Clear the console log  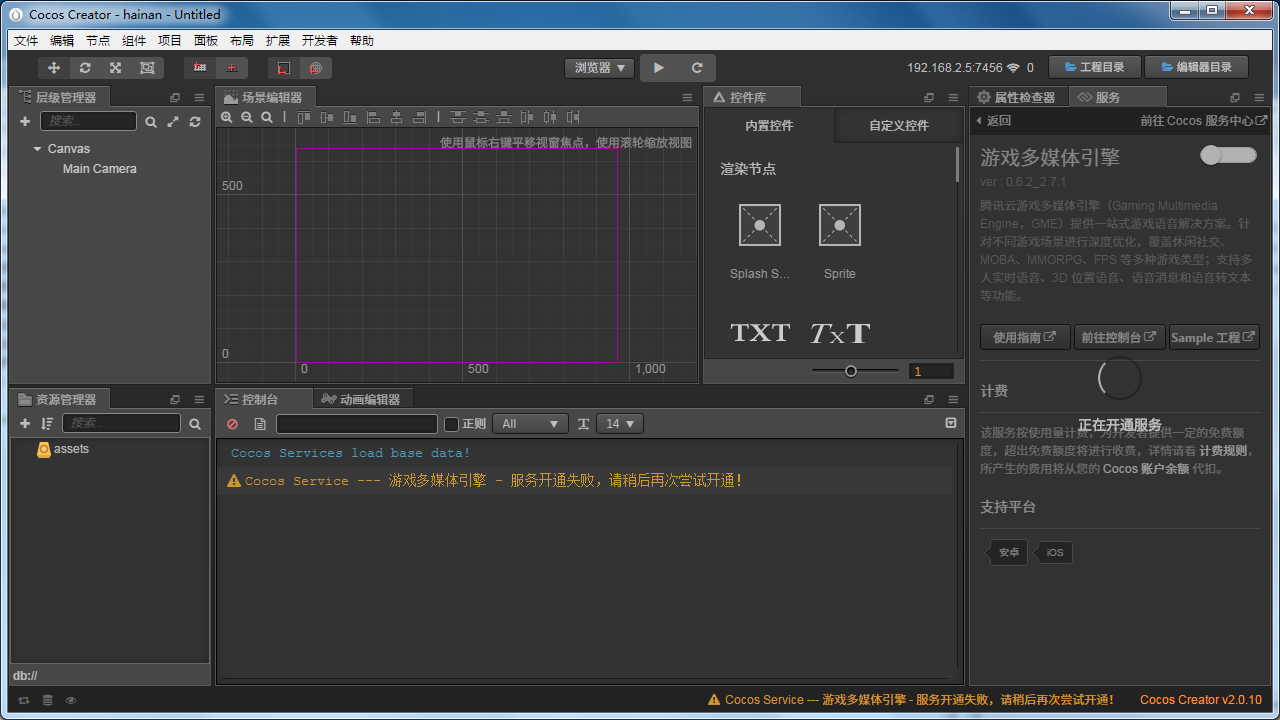(x=233, y=424)
